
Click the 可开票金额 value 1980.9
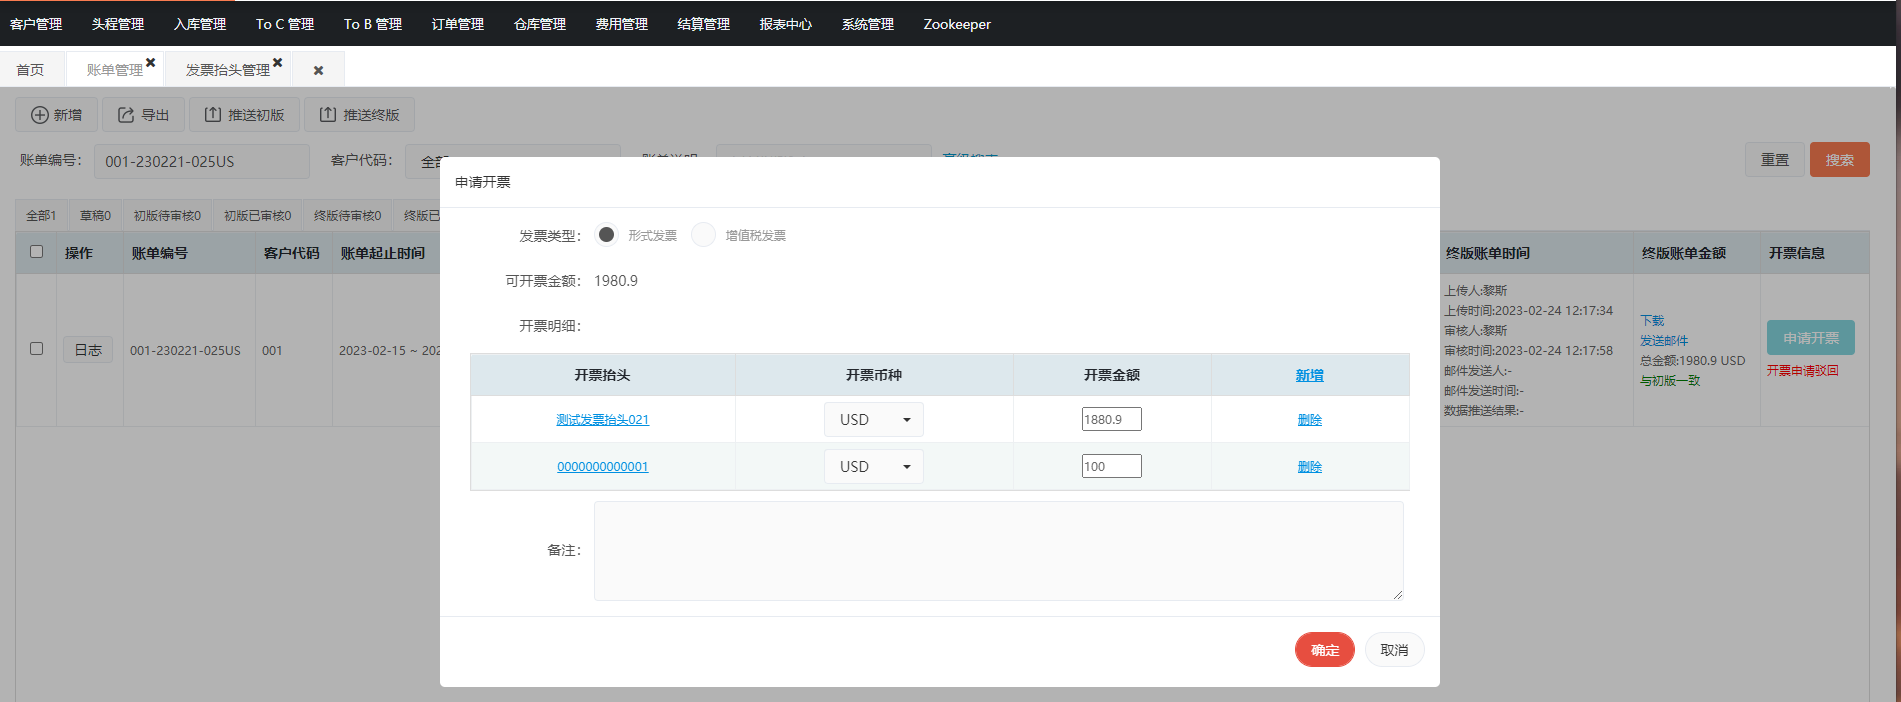point(616,281)
